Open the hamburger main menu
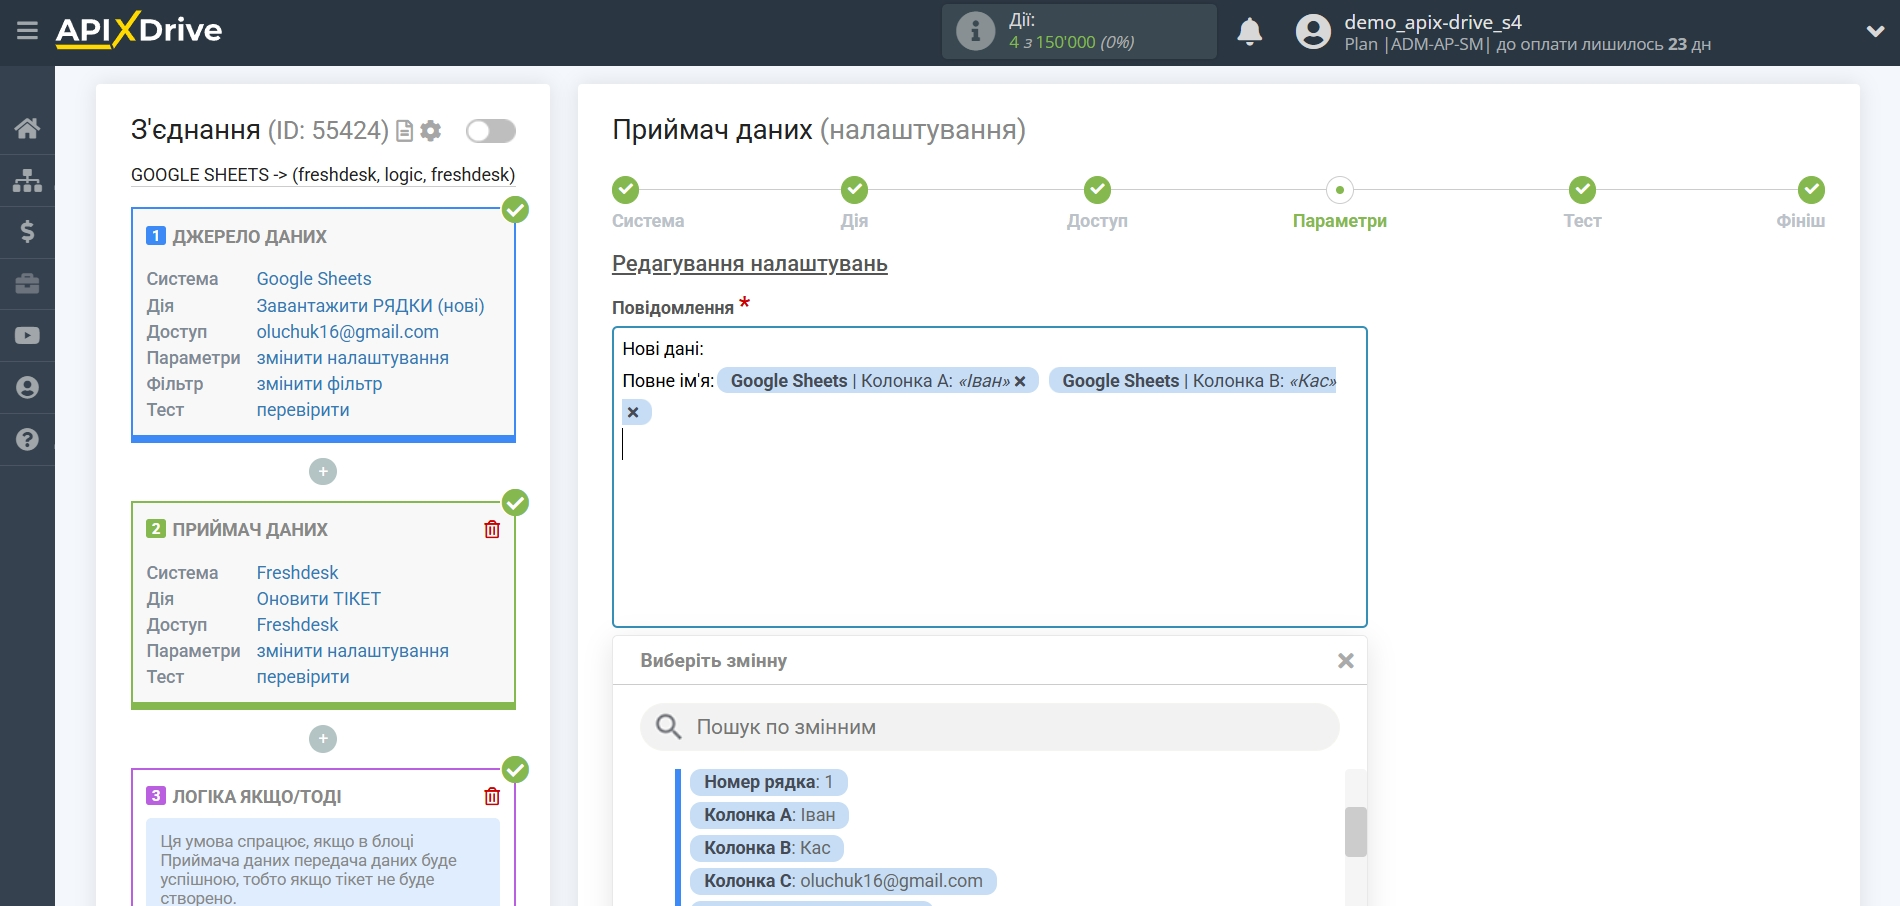The width and height of the screenshot is (1900, 906). pos(27,31)
